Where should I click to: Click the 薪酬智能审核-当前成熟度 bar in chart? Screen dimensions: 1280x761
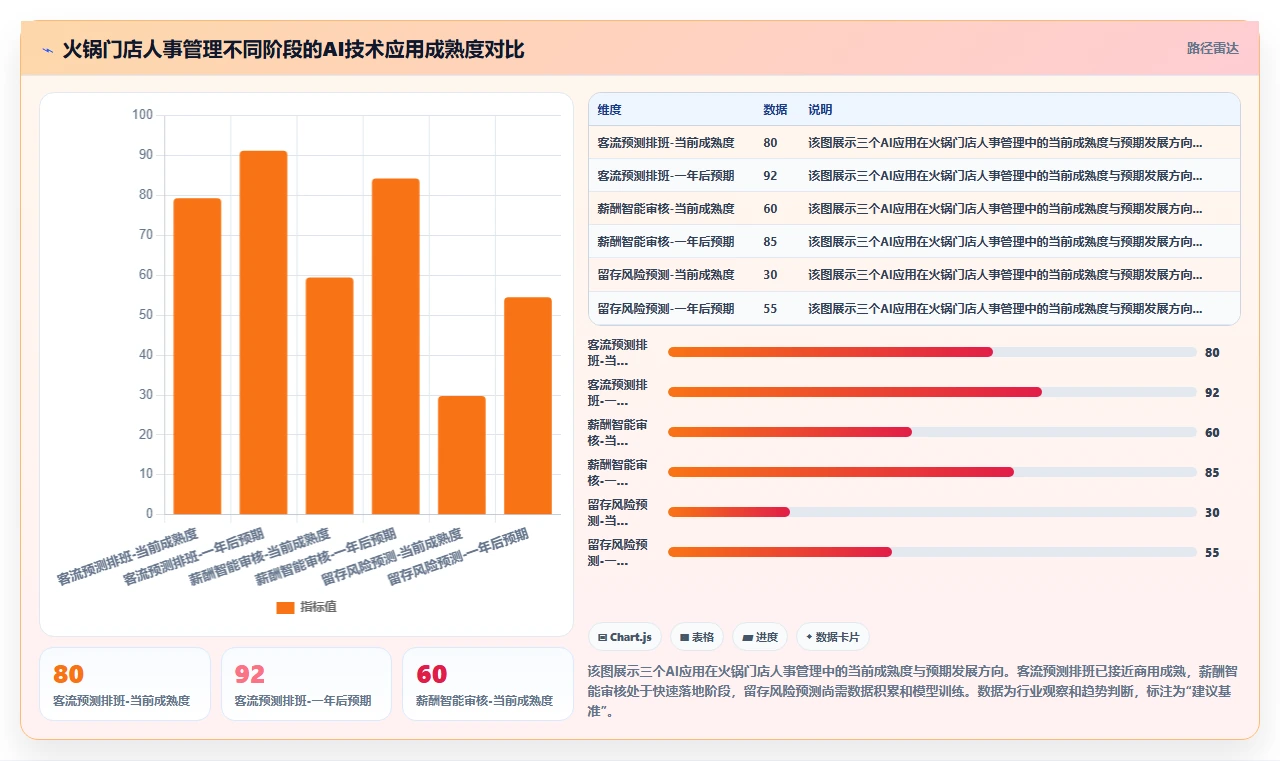pos(329,396)
